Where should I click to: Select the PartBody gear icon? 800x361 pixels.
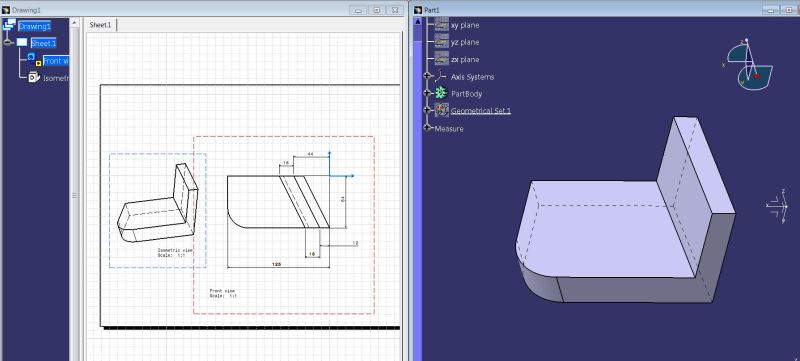click(441, 93)
